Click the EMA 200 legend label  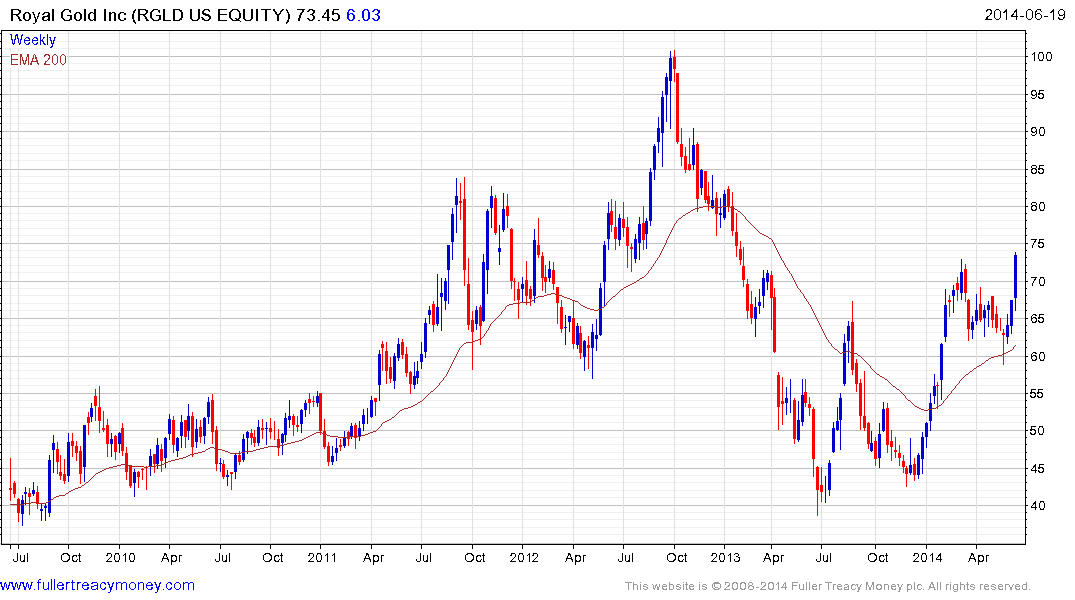coord(38,60)
